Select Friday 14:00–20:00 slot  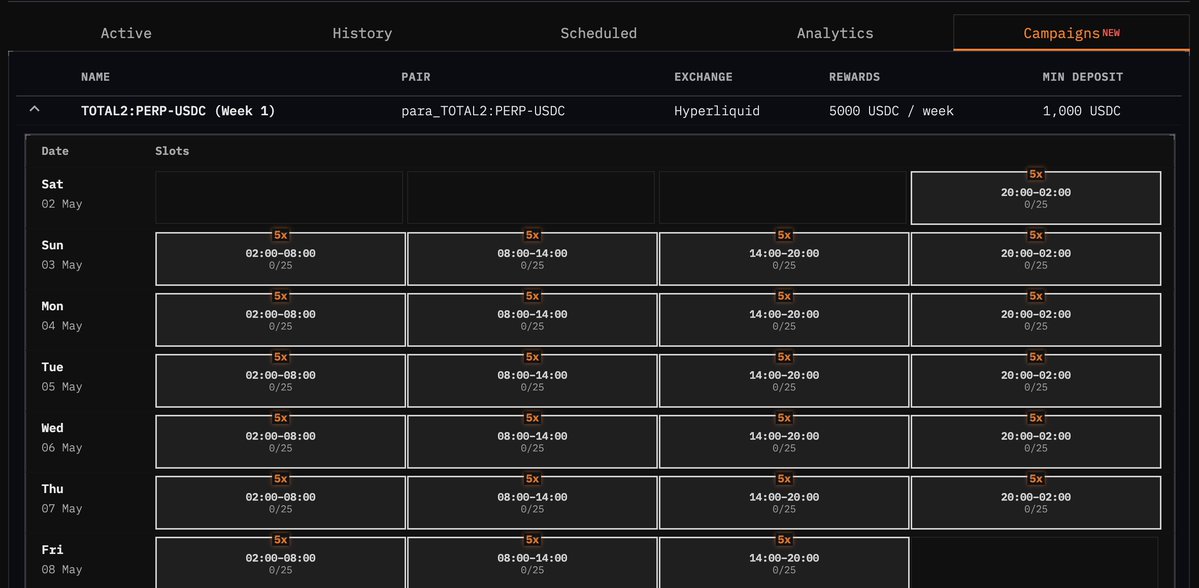(784, 563)
